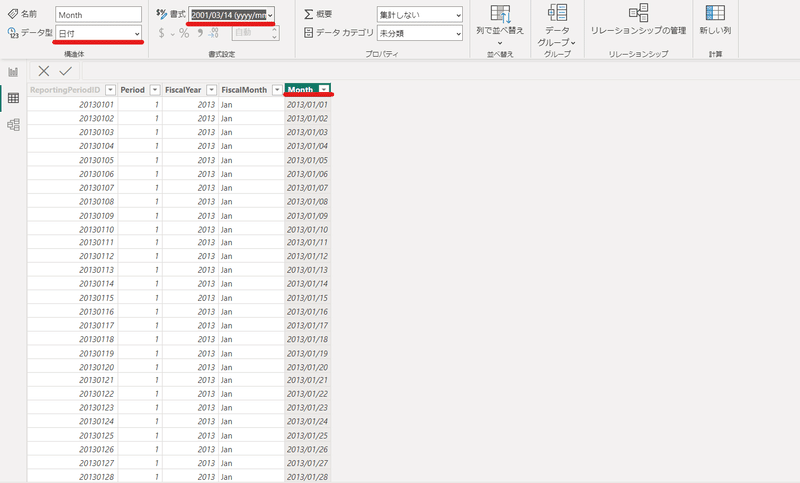The width and height of the screenshot is (800, 483).
Task: Click cell 20130120
Action: pyautogui.click(x=72, y=367)
